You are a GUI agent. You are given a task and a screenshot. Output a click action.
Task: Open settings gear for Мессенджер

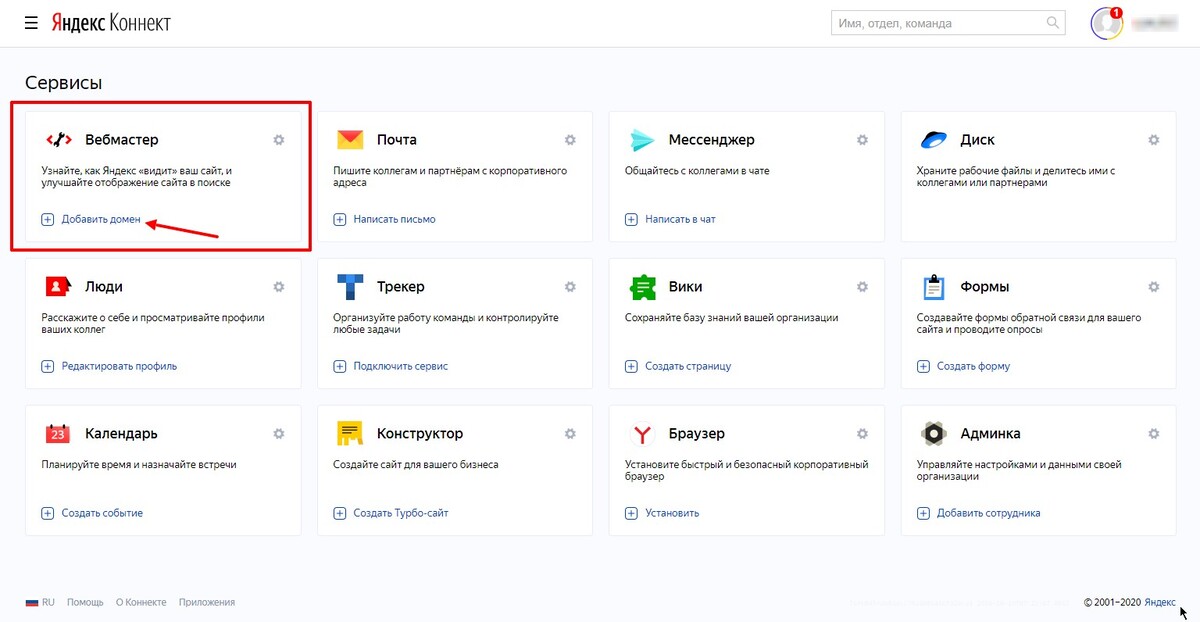[862, 140]
